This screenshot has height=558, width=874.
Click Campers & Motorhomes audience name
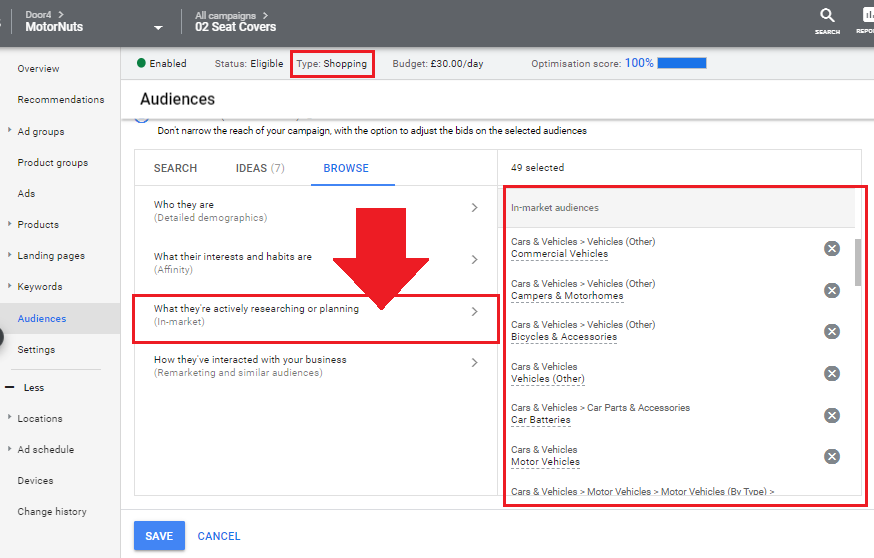(567, 296)
